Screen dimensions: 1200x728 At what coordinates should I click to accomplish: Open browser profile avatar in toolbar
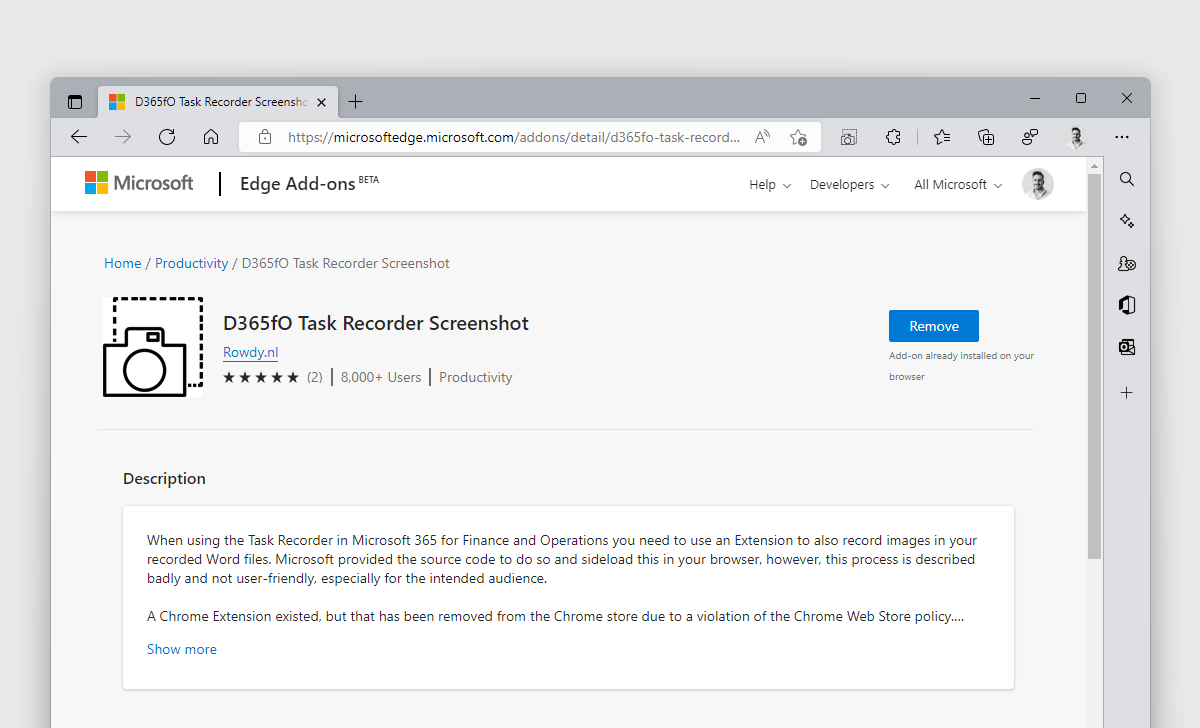pos(1077,137)
